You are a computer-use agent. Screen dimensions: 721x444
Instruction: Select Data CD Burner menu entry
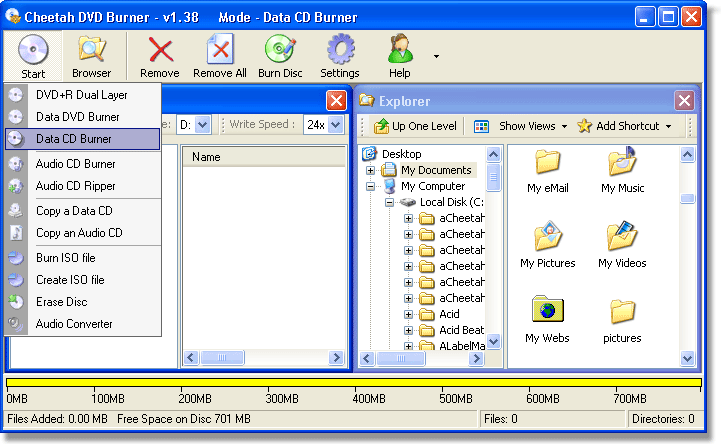tap(83, 139)
